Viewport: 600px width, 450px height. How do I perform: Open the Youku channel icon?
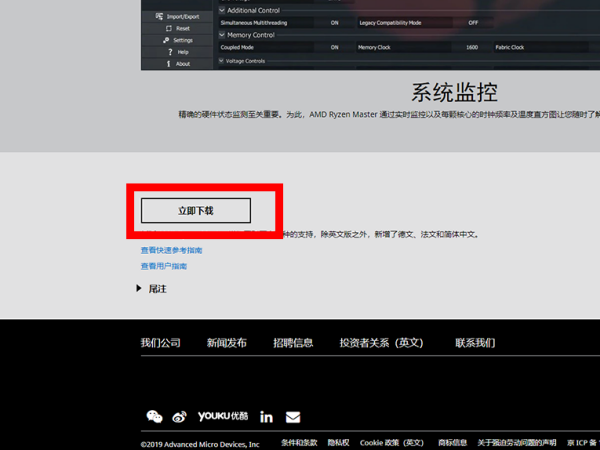(x=223, y=416)
